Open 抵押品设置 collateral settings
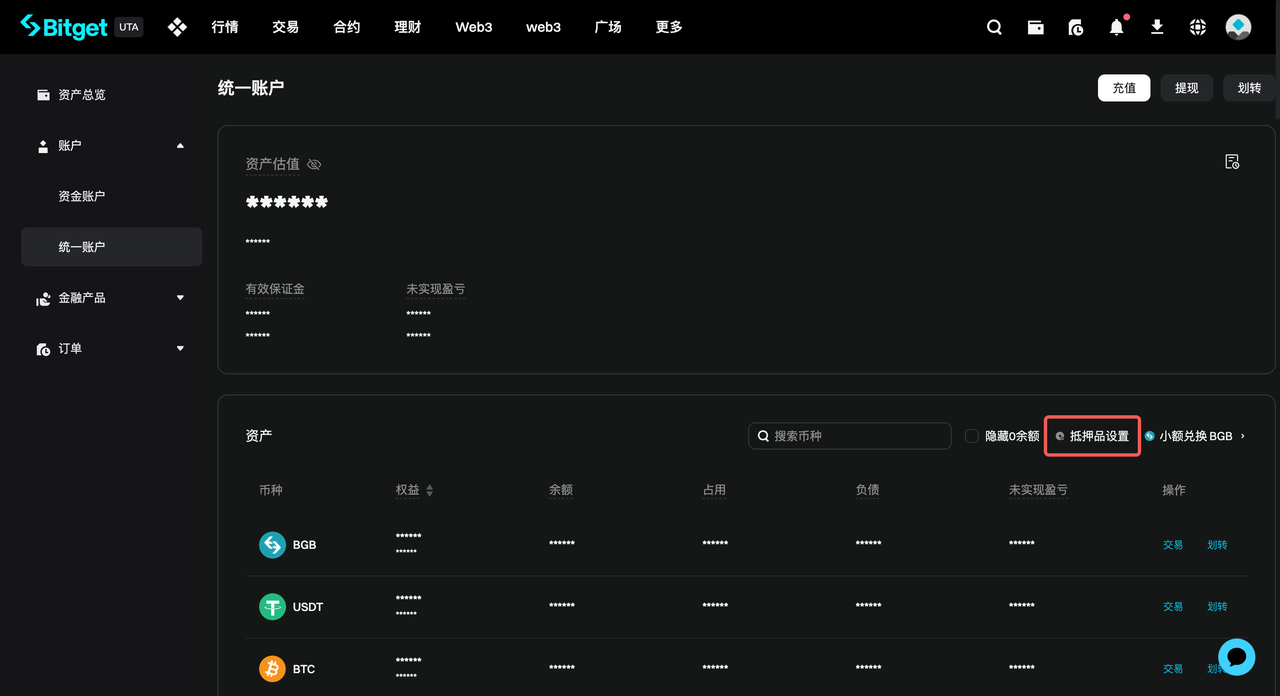 tap(1093, 436)
